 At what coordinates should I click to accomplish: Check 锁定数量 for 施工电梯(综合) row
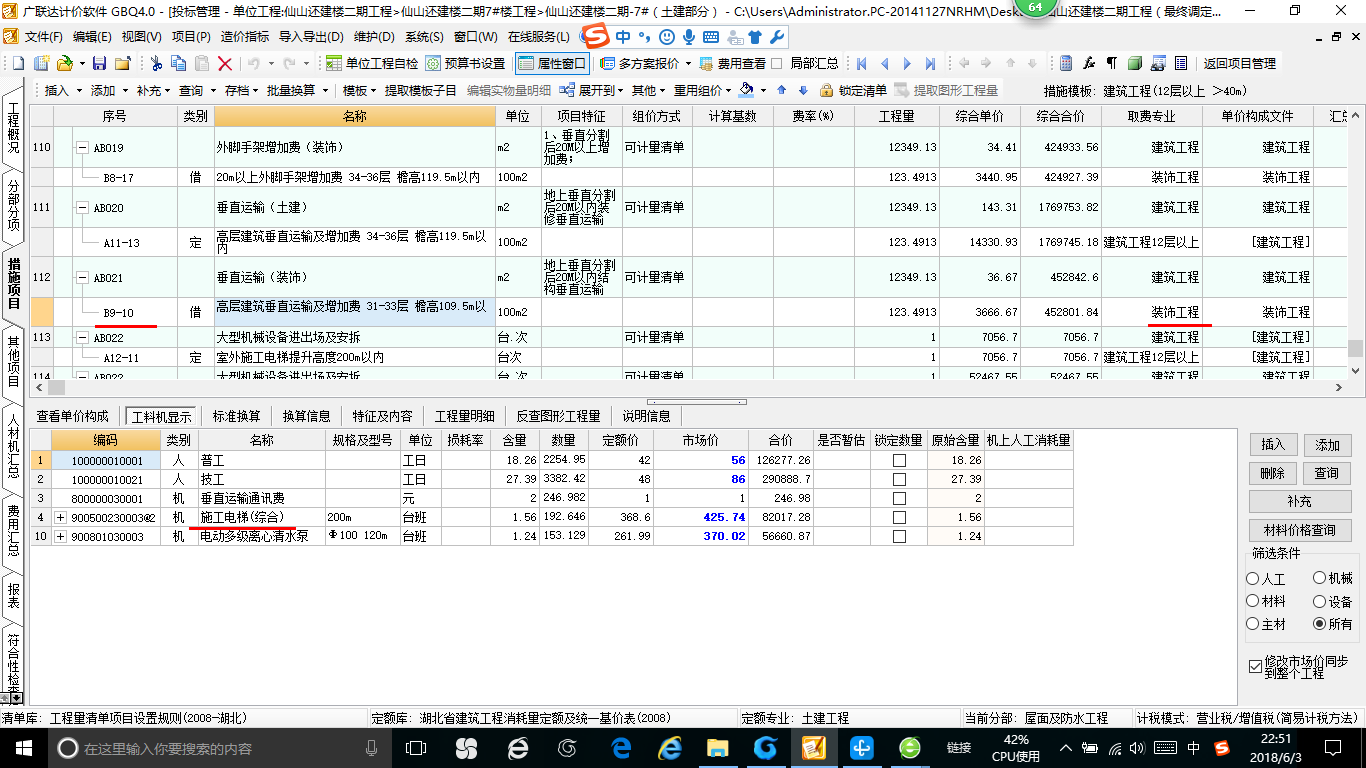(899, 518)
